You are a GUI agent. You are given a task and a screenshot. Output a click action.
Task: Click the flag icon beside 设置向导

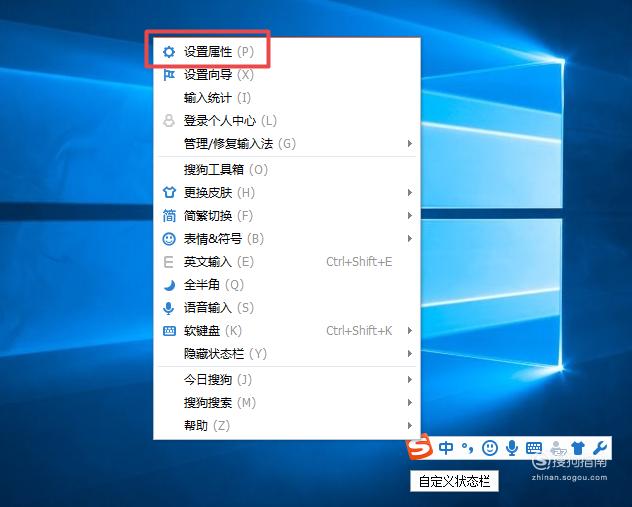169,75
